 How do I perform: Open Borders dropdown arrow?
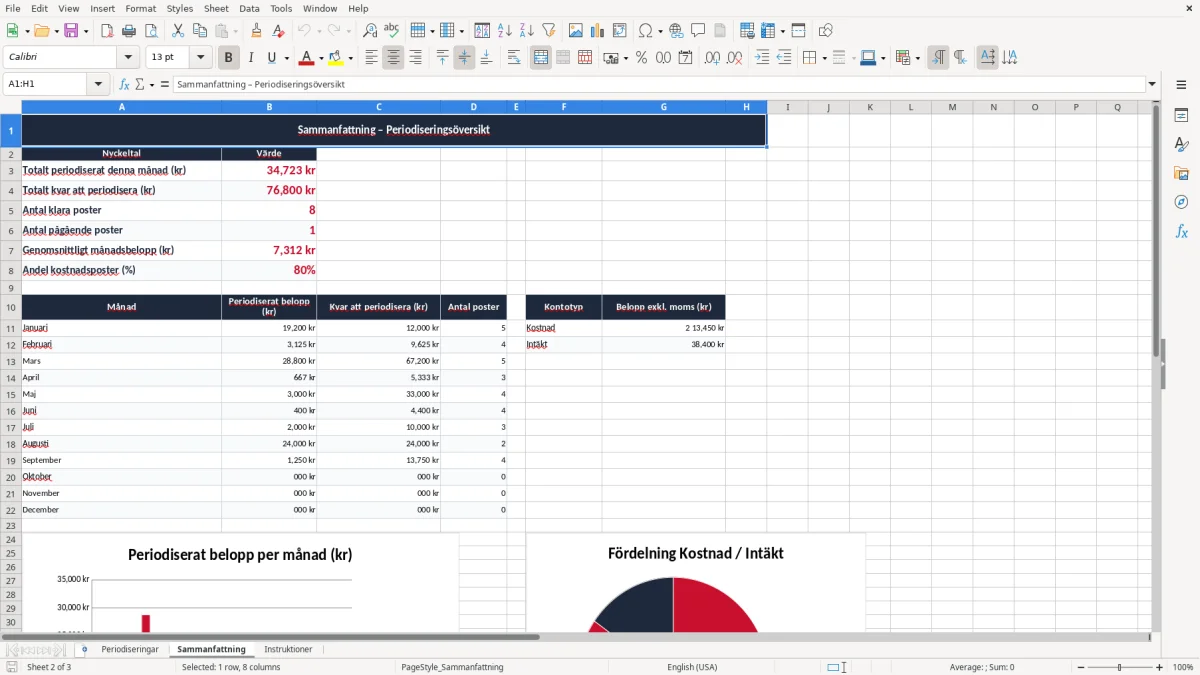[824, 58]
